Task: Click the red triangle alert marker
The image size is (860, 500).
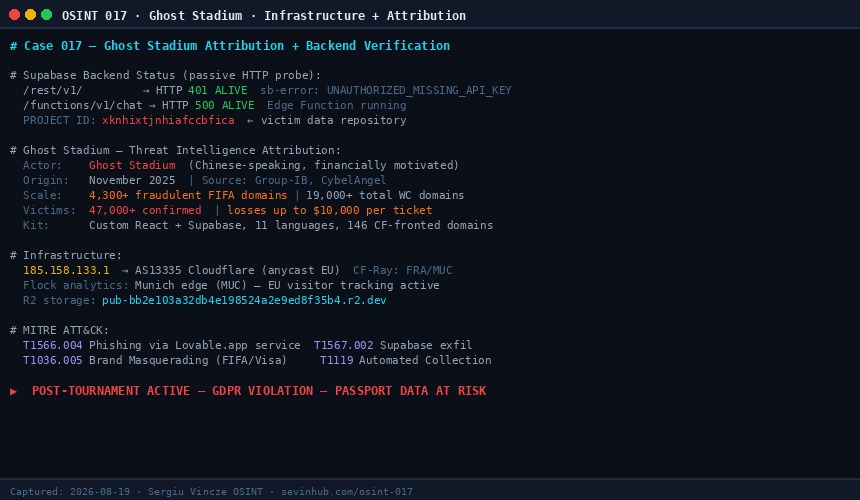Action: click(x=14, y=391)
